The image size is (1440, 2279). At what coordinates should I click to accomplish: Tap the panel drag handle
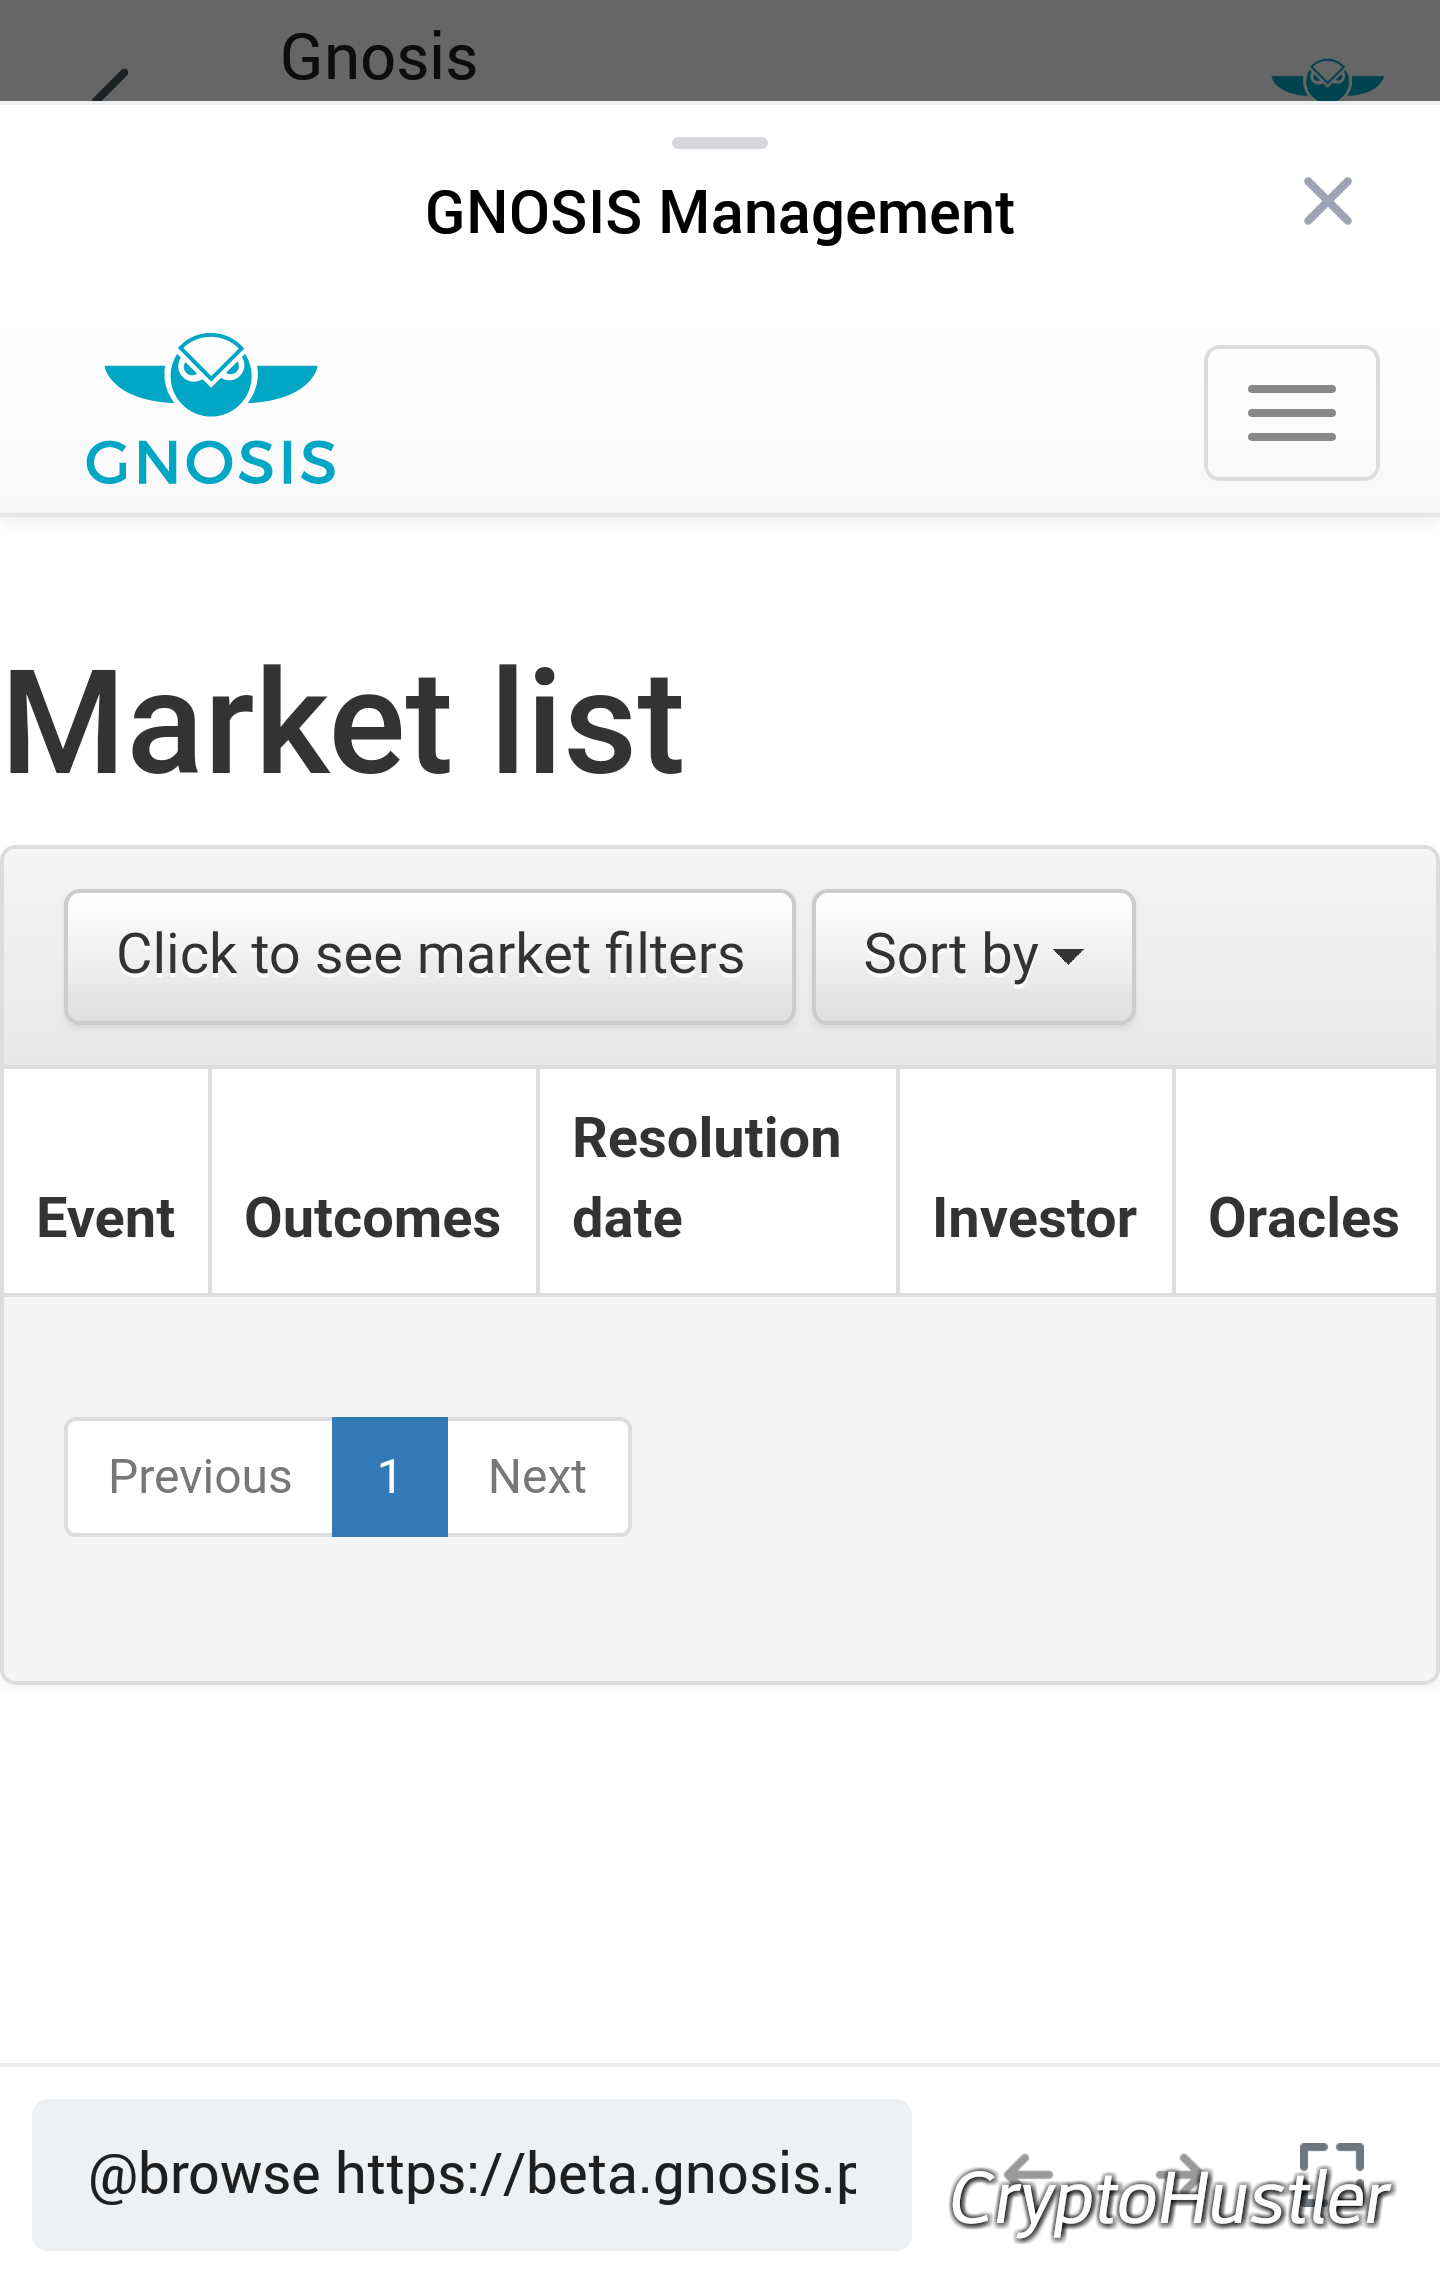pyautogui.click(x=720, y=143)
